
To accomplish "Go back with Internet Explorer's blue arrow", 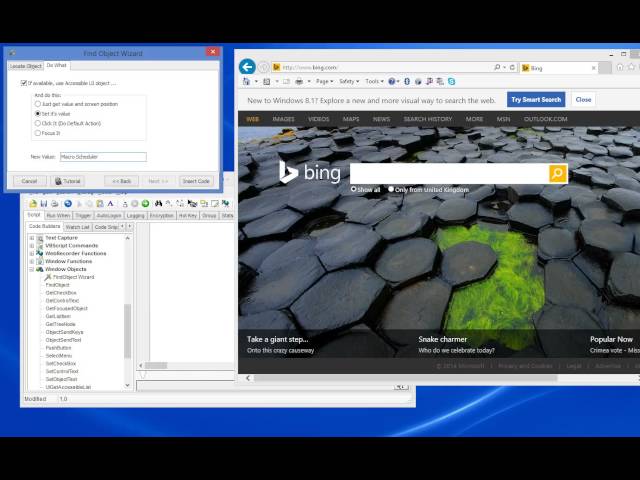I will [247, 67].
